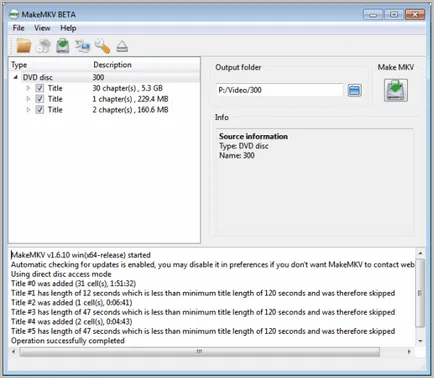
Task: Expand the 1 chapter(s) 229.4 MB title
Action: (x=28, y=99)
